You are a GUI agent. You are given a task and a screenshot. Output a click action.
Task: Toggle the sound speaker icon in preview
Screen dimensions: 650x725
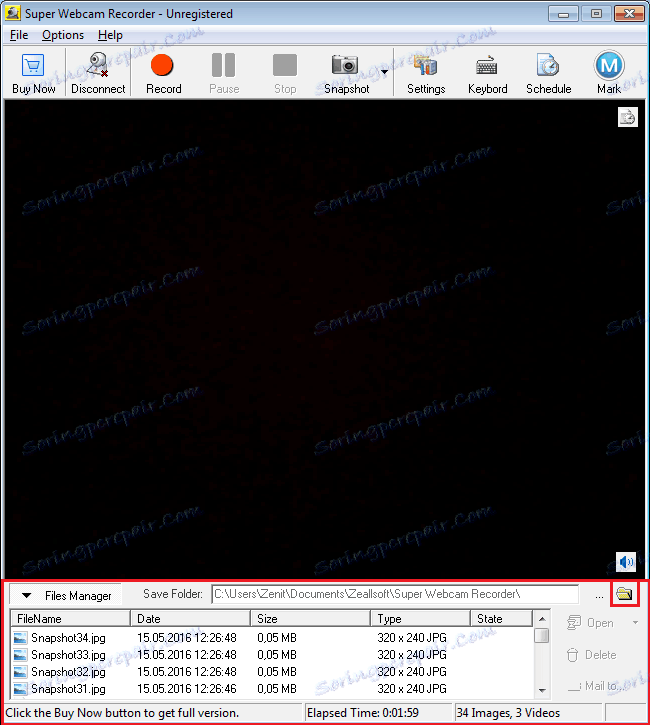coord(626,562)
